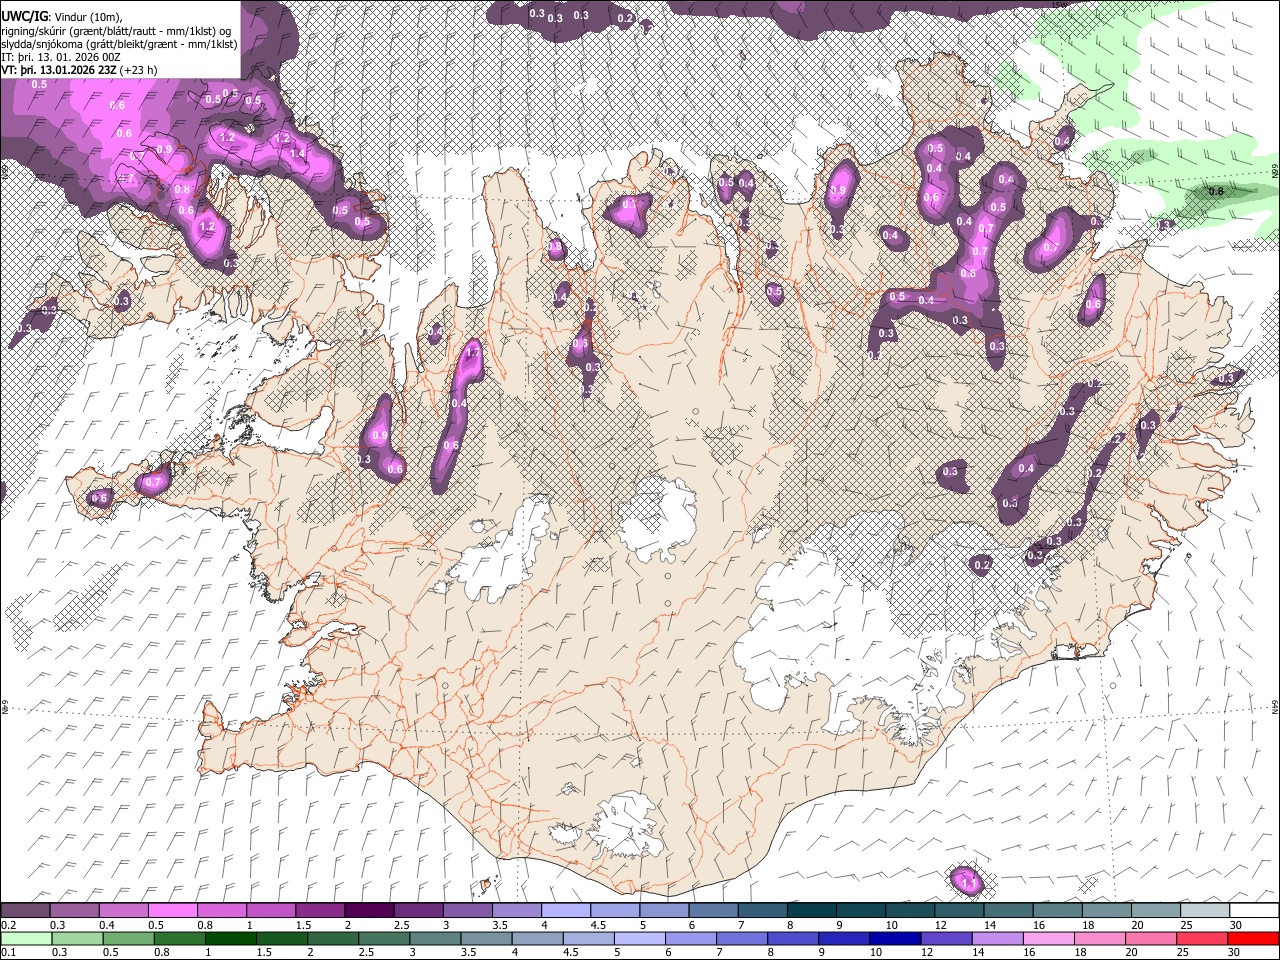Click the initial time line 'IT: þri. 13. 01. 2026 00Z'
The height and width of the screenshot is (960, 1280).
coord(61,57)
